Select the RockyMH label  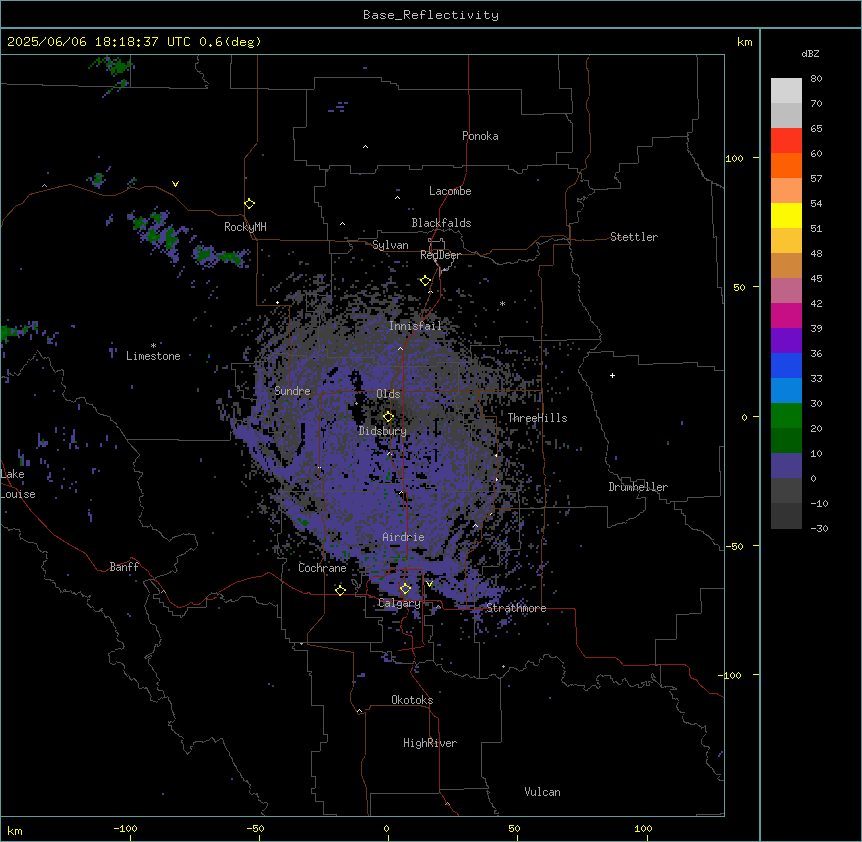[x=245, y=227]
